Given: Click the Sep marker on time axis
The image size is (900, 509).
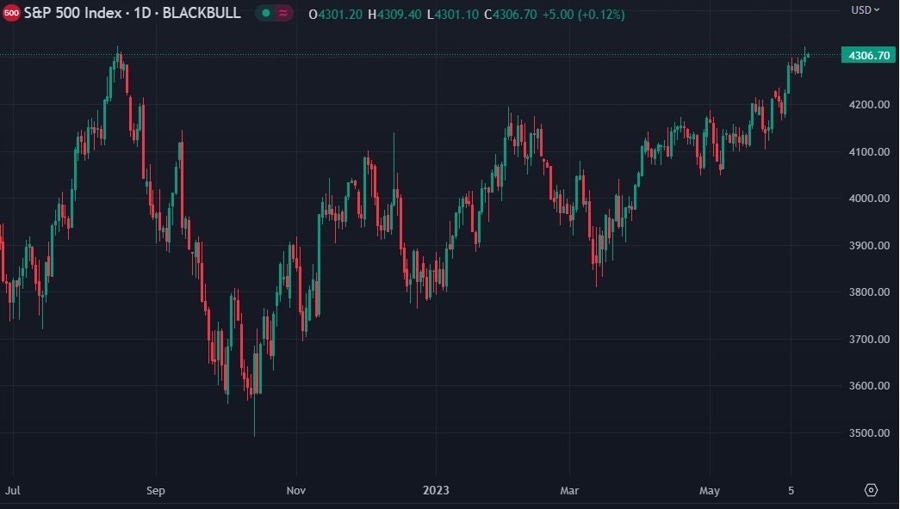Looking at the screenshot, I should tap(155, 491).
